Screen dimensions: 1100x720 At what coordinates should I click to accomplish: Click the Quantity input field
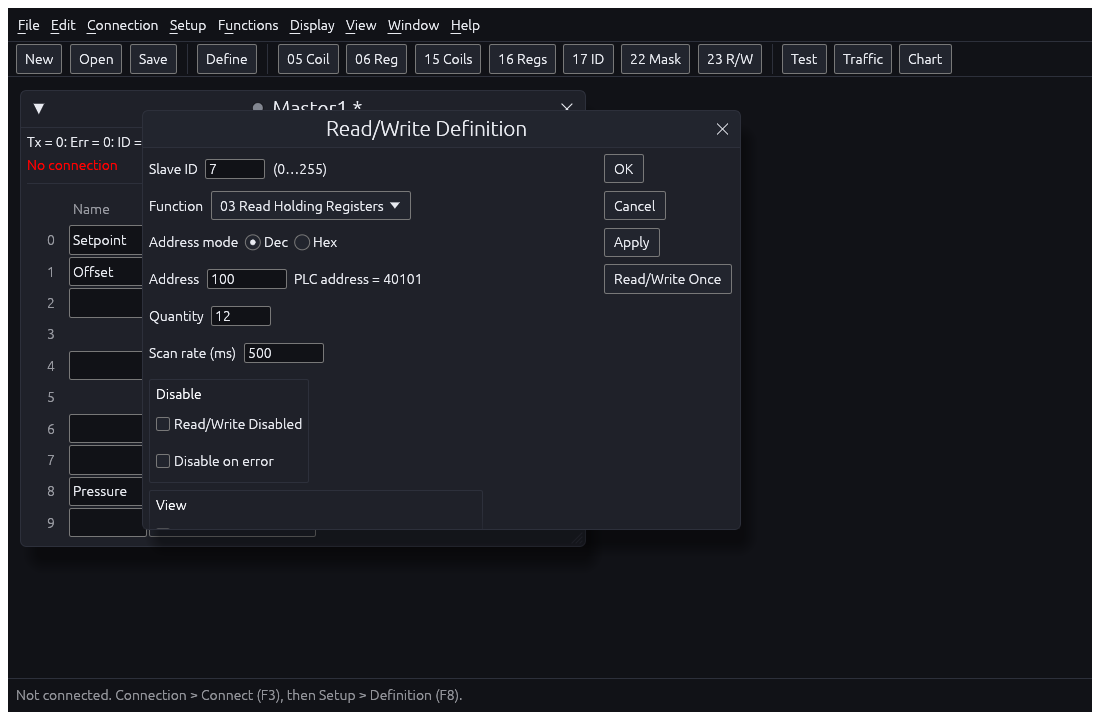[241, 316]
